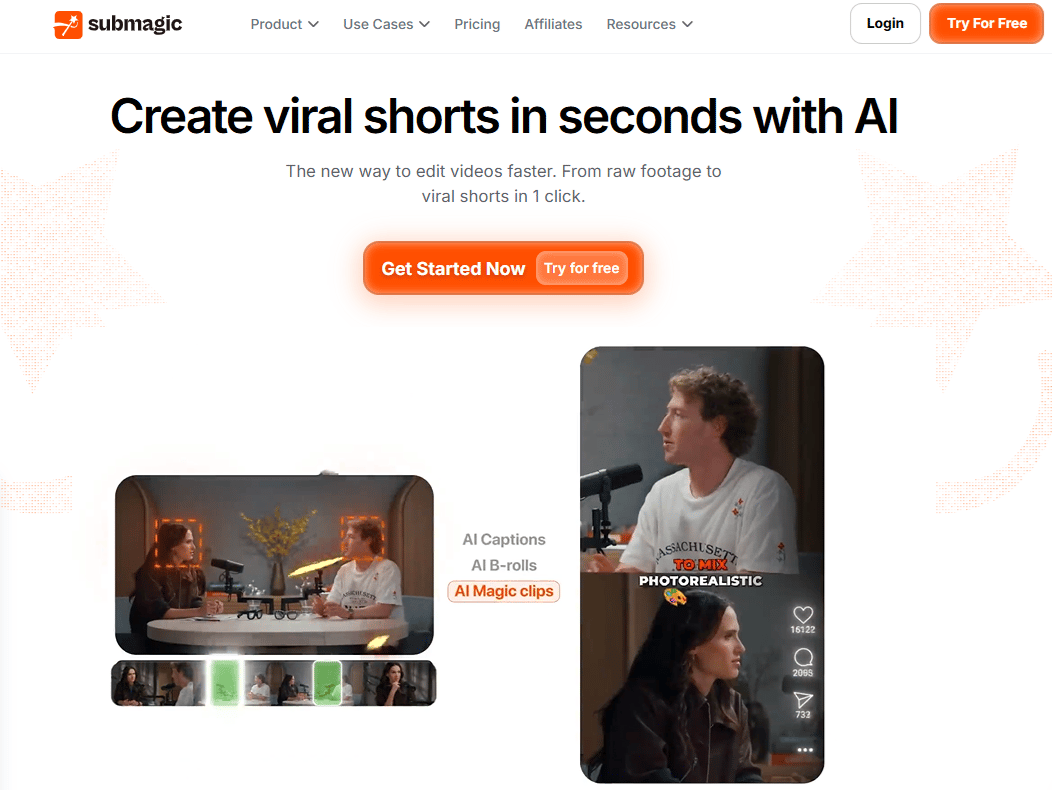Click the Submagic magic wand logo icon
Viewport: 1052px width, 790px height.
pos(68,25)
